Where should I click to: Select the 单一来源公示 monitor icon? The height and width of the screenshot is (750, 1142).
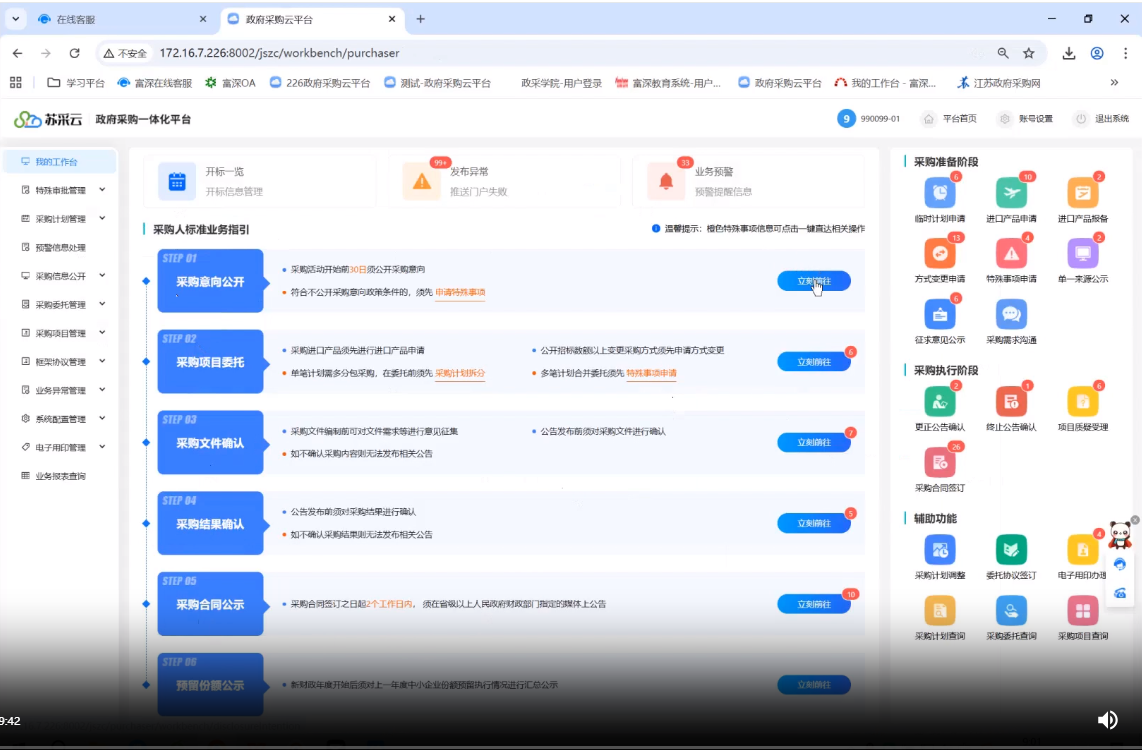click(x=1082, y=253)
